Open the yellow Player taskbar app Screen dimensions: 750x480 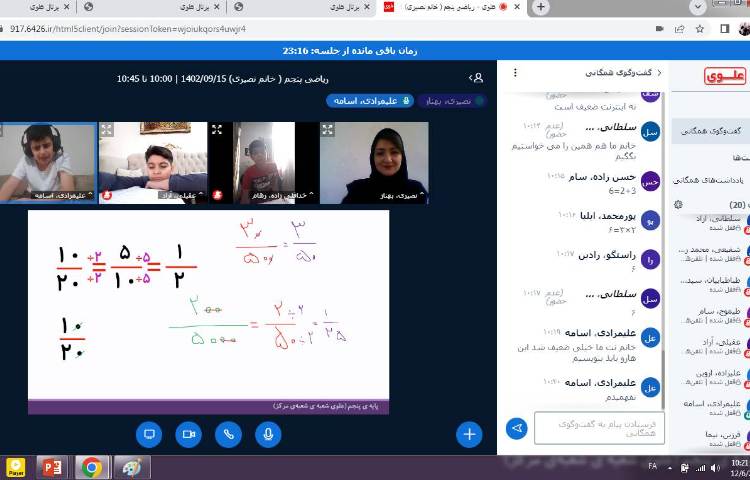(16, 468)
